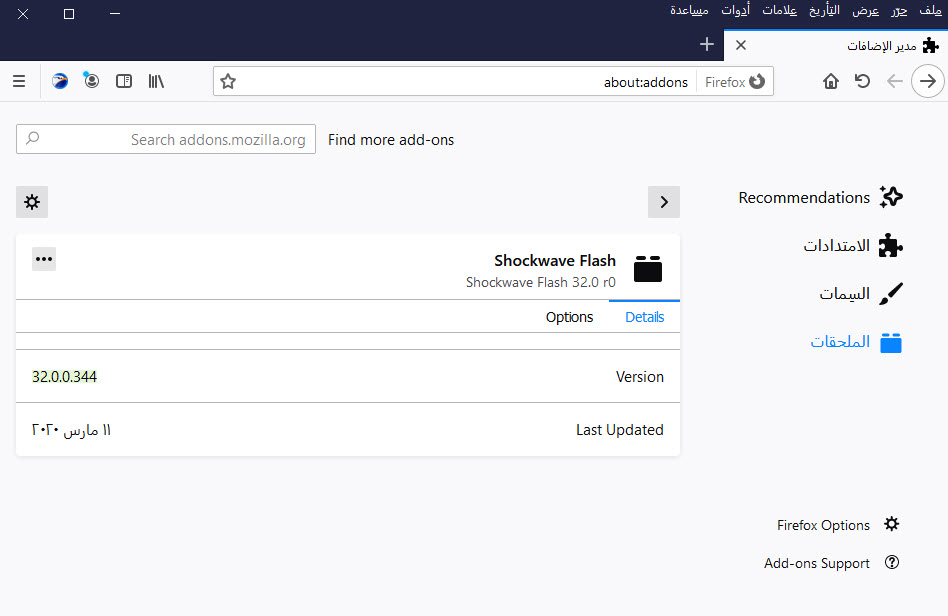Click the Shockwave Flash plugin icon
Viewport: 948px width, 616px height.
[x=648, y=269]
